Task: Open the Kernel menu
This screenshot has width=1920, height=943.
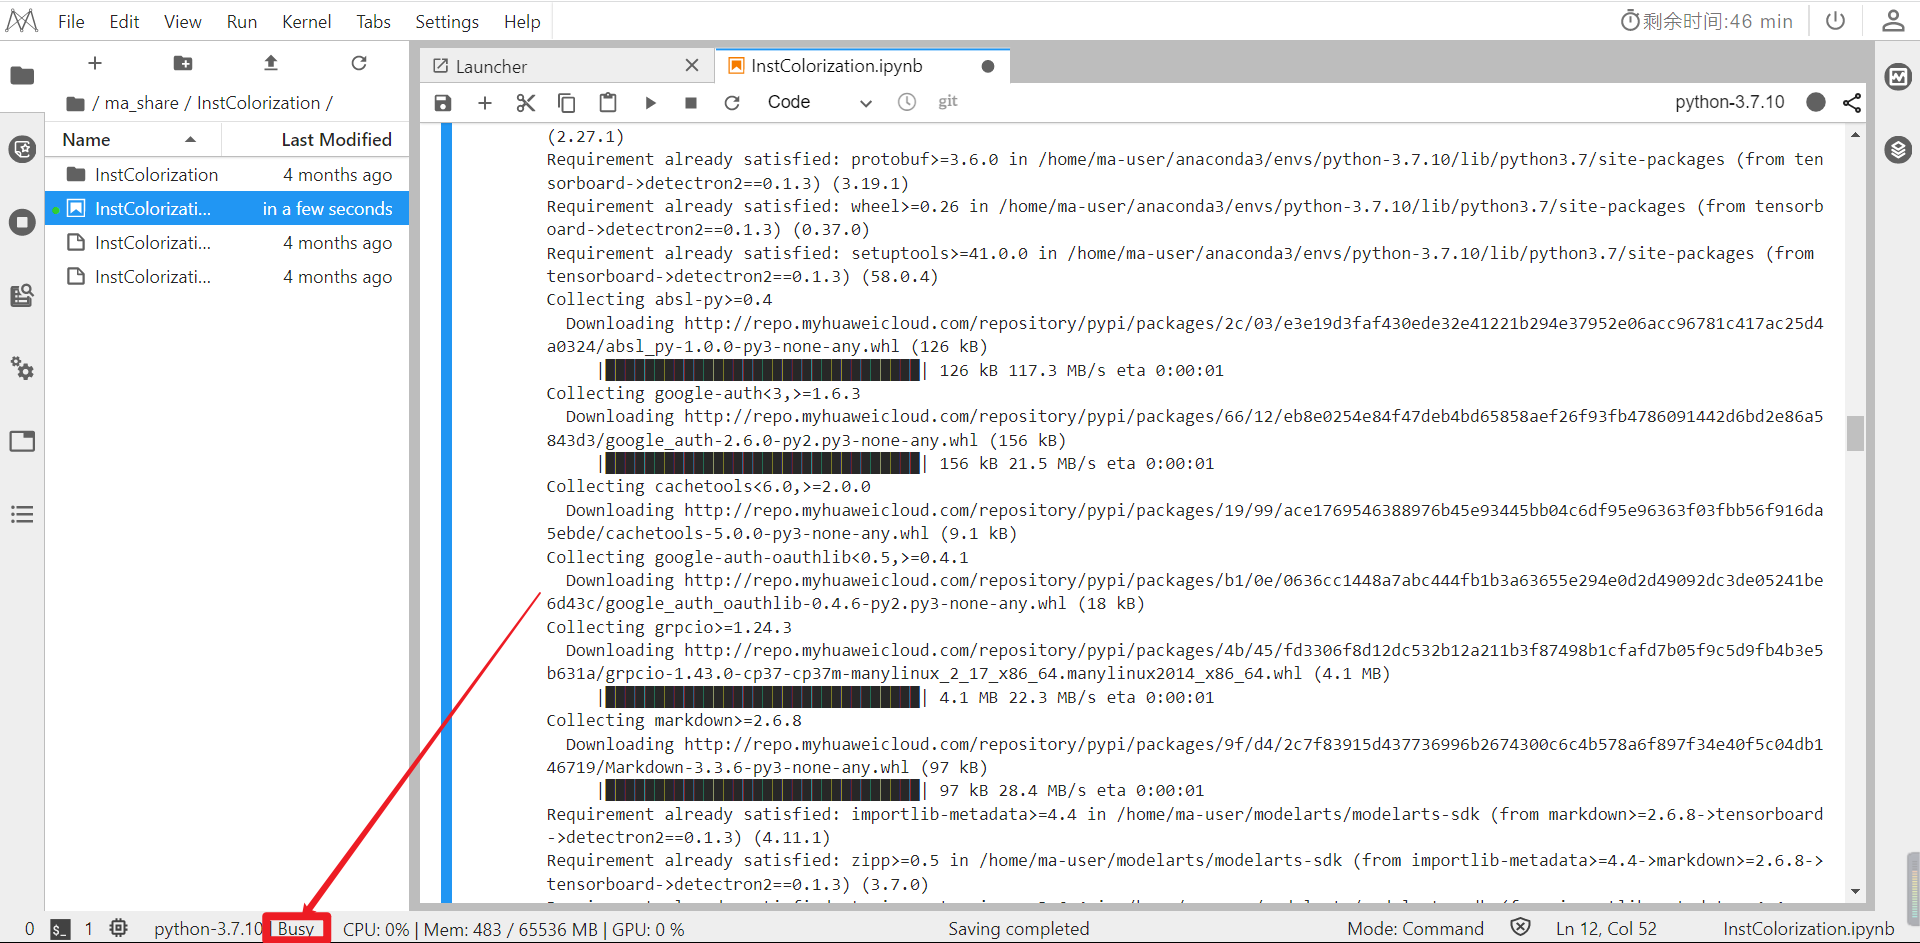Action: (306, 21)
